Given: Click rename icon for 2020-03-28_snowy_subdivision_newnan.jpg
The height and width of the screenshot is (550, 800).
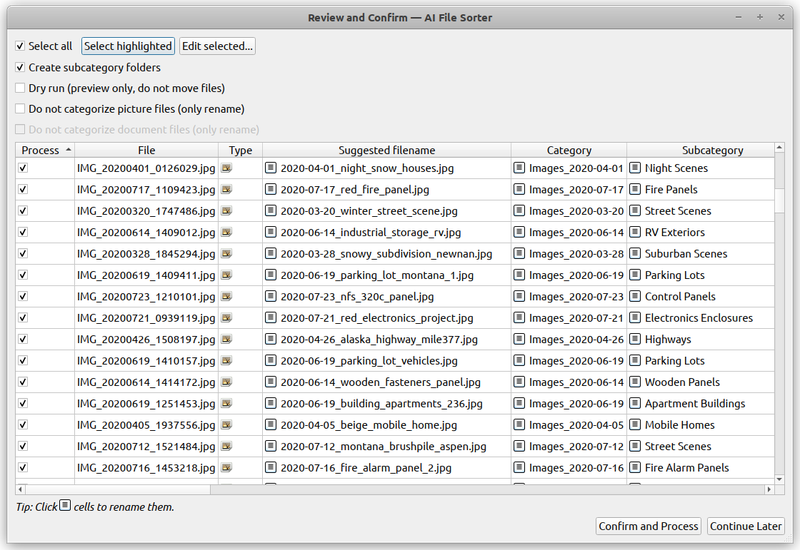Looking at the screenshot, I should click(271, 254).
